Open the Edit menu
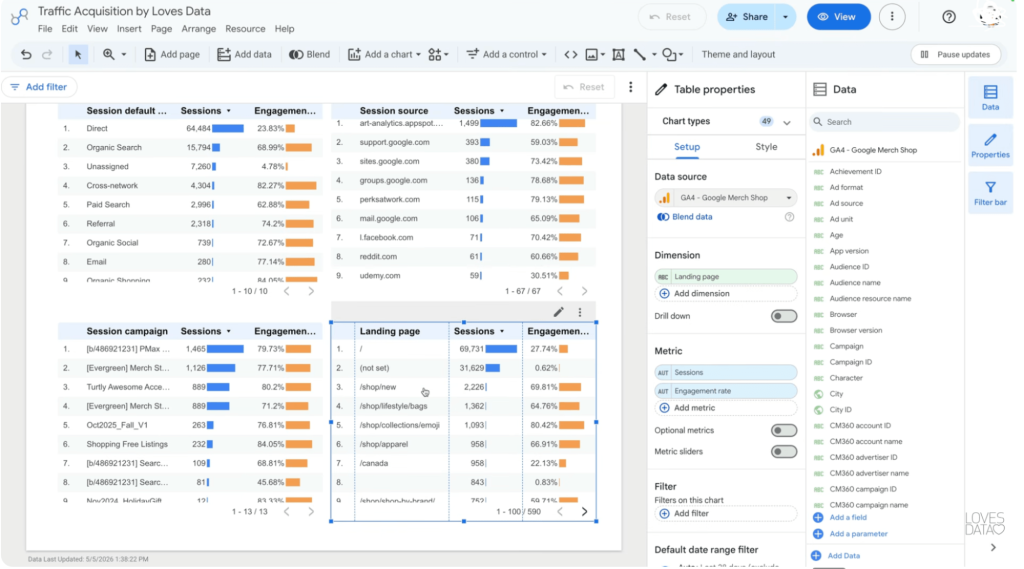Image resolution: width=1024 pixels, height=569 pixels. [x=69, y=29]
